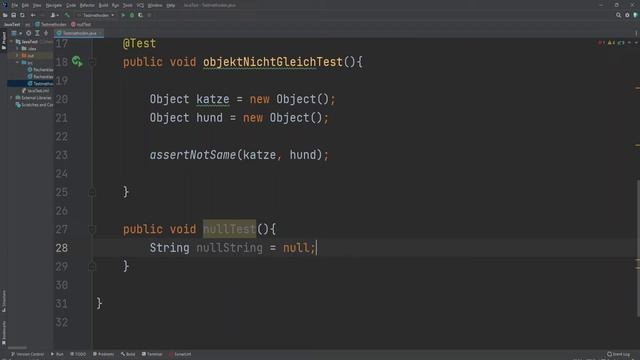This screenshot has width=640, height=360.
Task: Open the Build menu
Action: [x=104, y=5]
